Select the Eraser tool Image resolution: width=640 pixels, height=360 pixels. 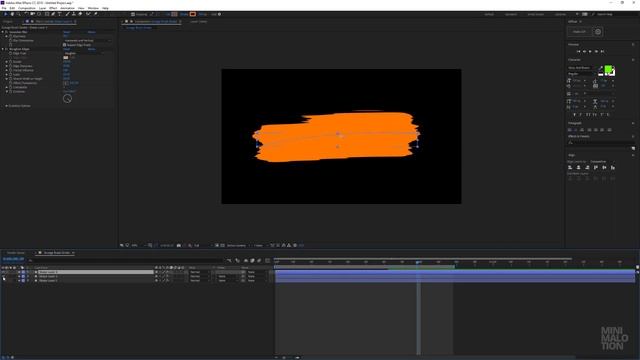[x=80, y=14]
